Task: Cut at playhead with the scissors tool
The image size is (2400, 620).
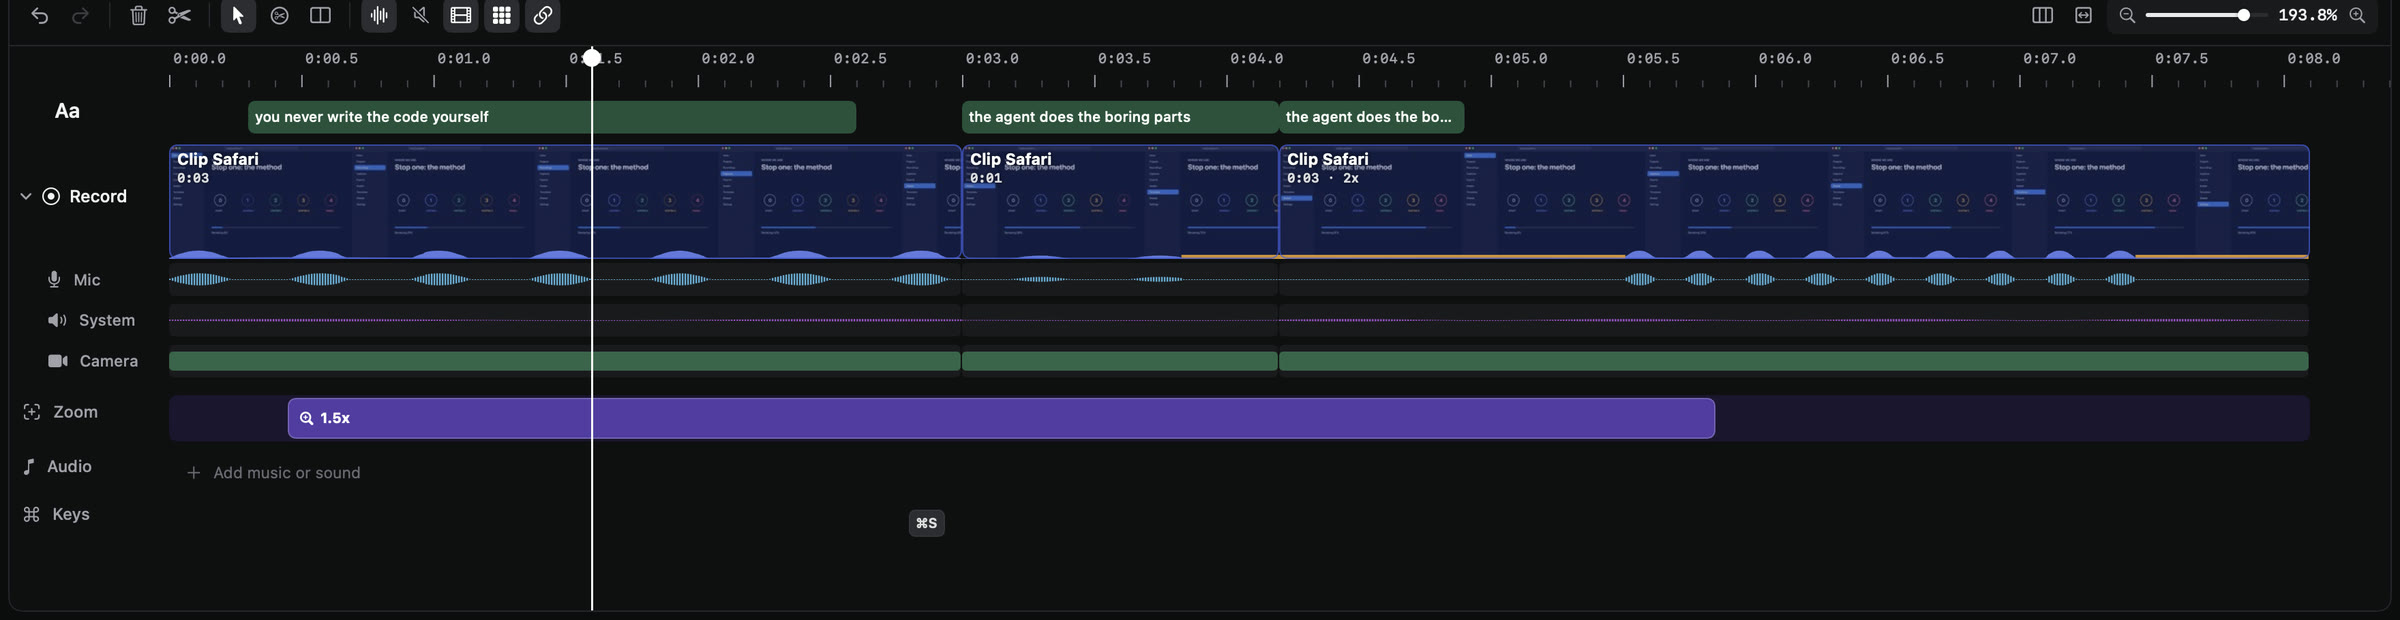Action: click(180, 15)
